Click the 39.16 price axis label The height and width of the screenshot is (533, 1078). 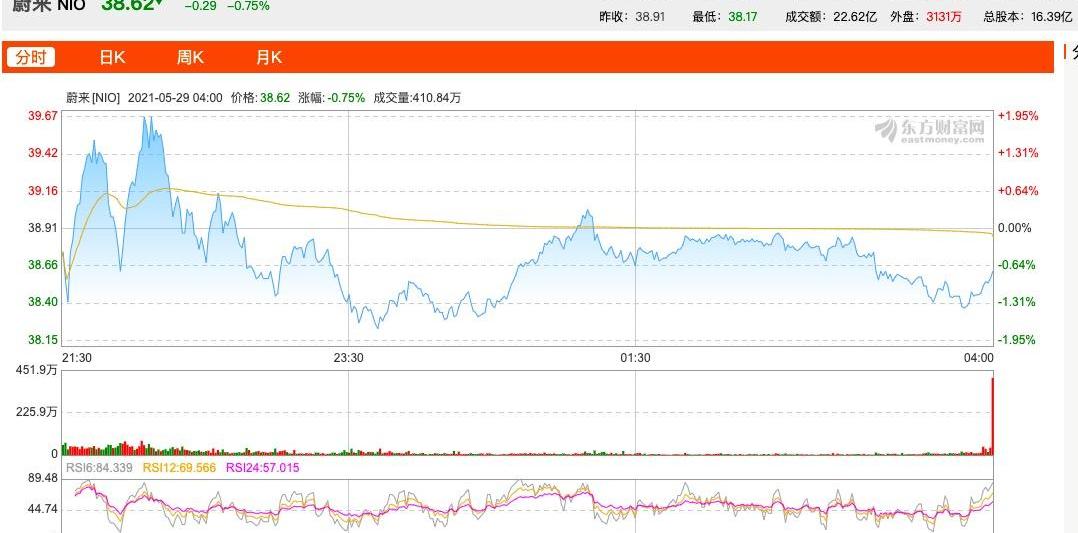coord(43,191)
